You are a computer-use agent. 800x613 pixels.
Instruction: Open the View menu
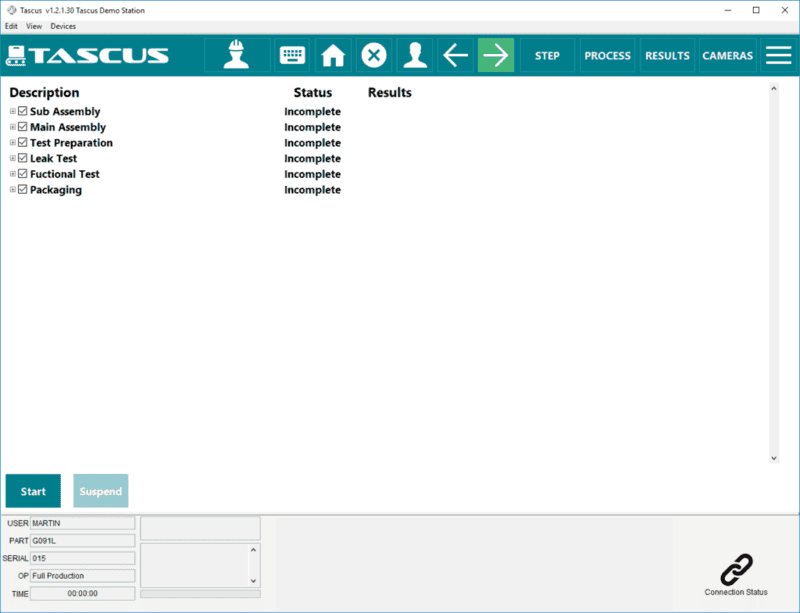coord(34,26)
